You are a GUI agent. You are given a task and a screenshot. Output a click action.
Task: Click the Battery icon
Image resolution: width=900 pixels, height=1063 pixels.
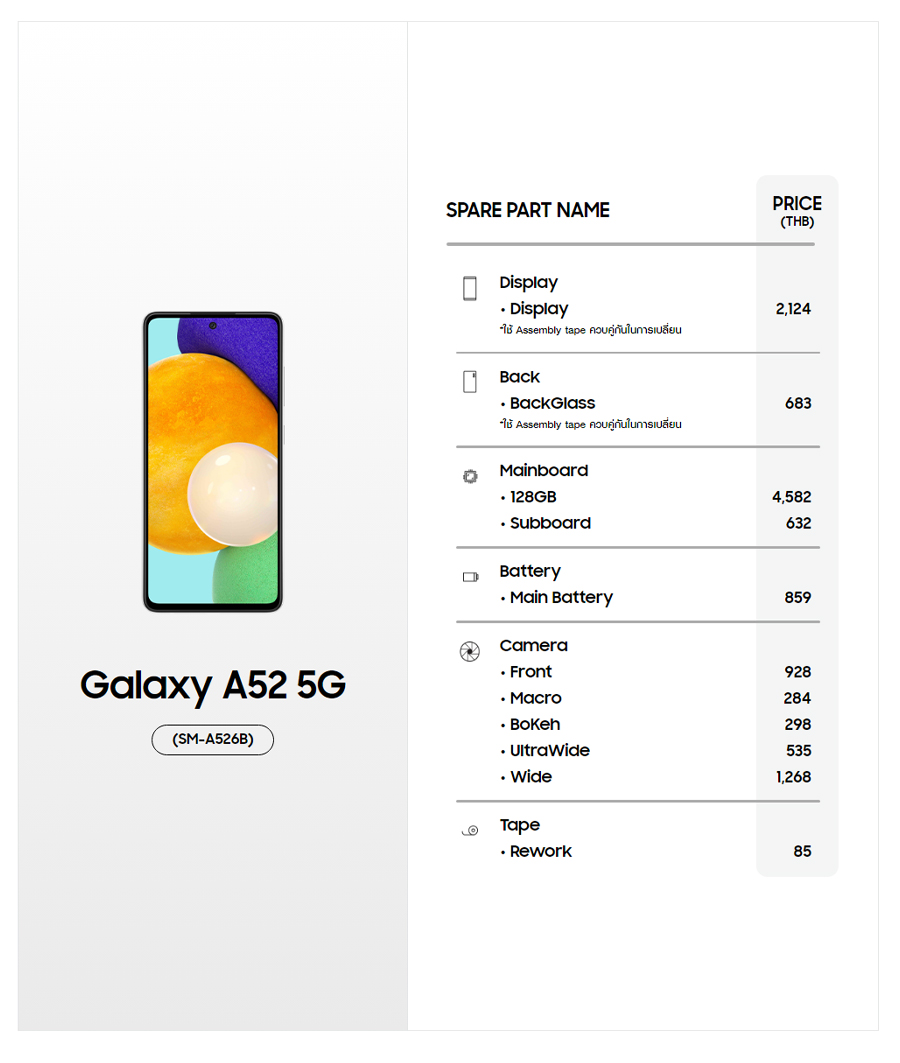470,577
